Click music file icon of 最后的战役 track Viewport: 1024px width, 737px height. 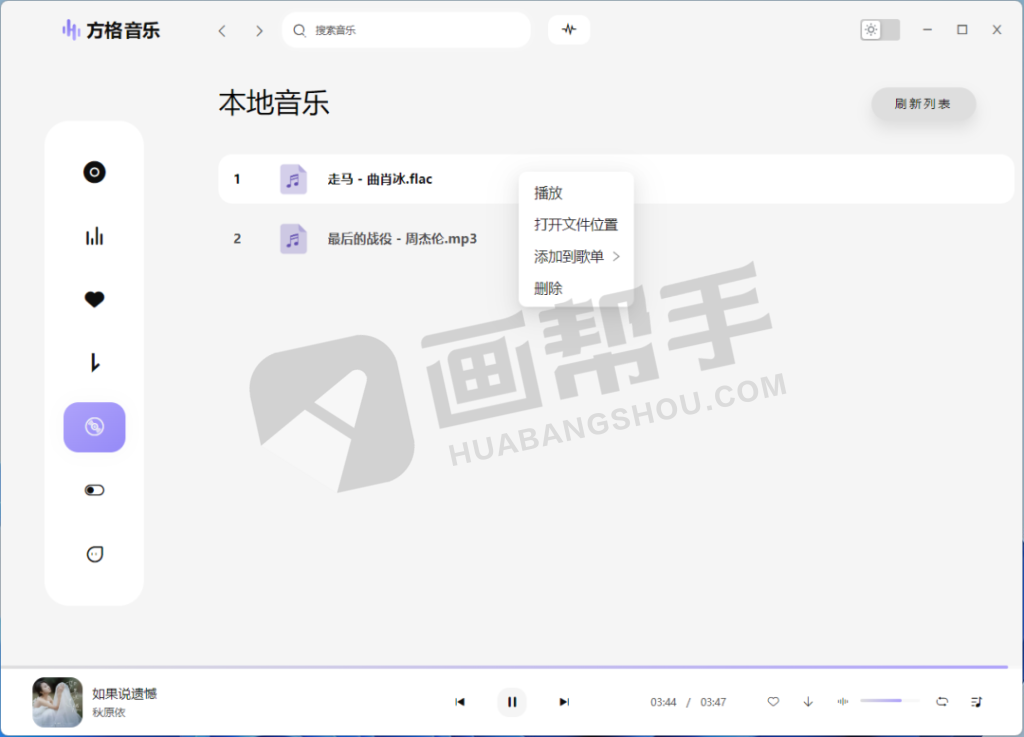click(293, 239)
